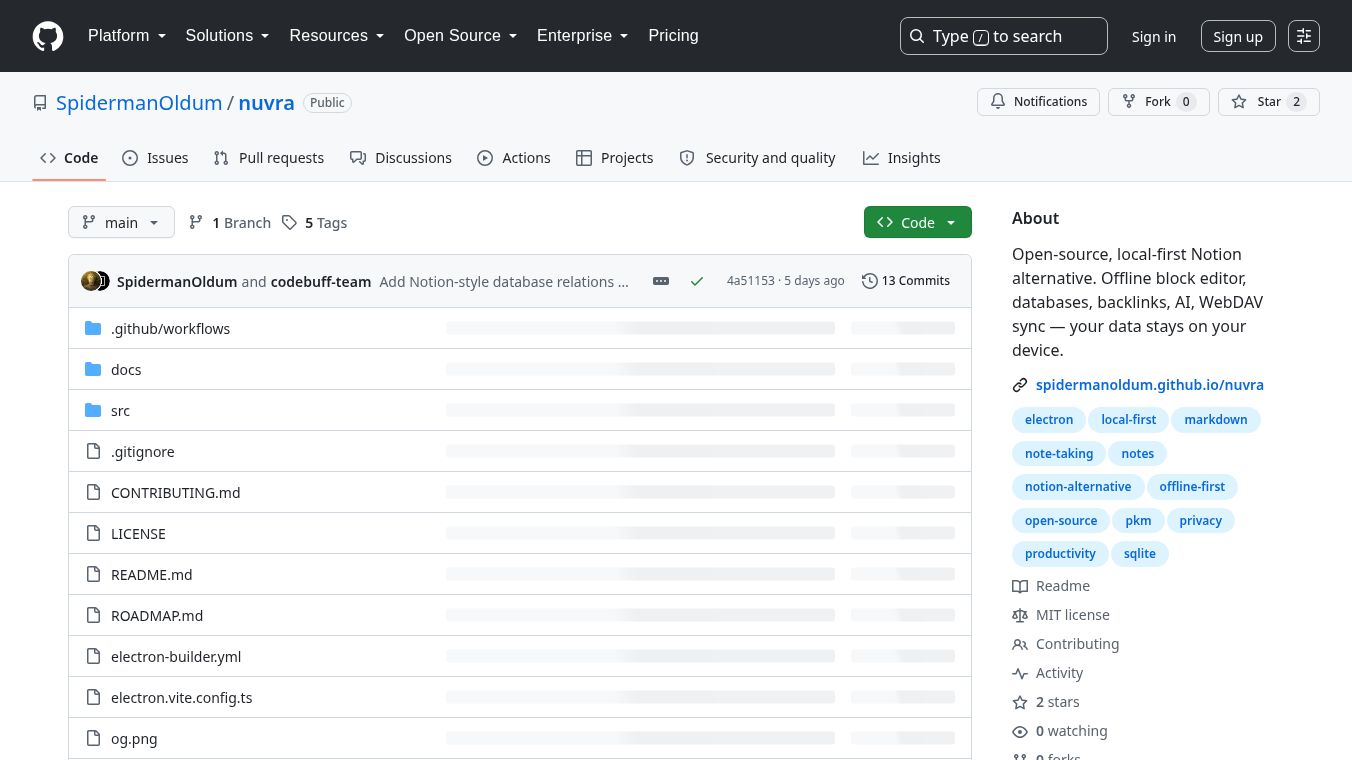
Task: Switch to the Projects tab
Action: point(615,158)
